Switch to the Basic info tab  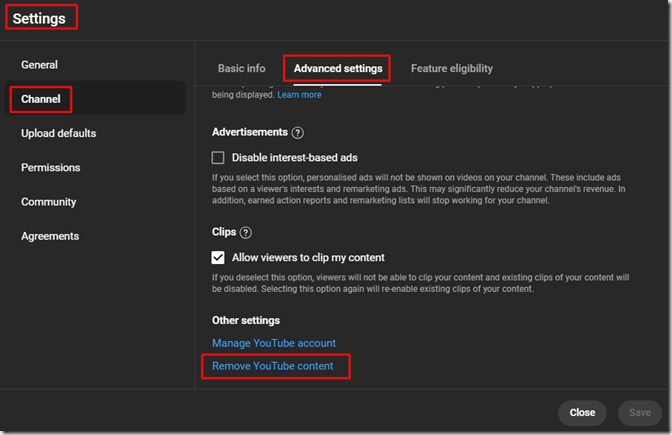(242, 68)
